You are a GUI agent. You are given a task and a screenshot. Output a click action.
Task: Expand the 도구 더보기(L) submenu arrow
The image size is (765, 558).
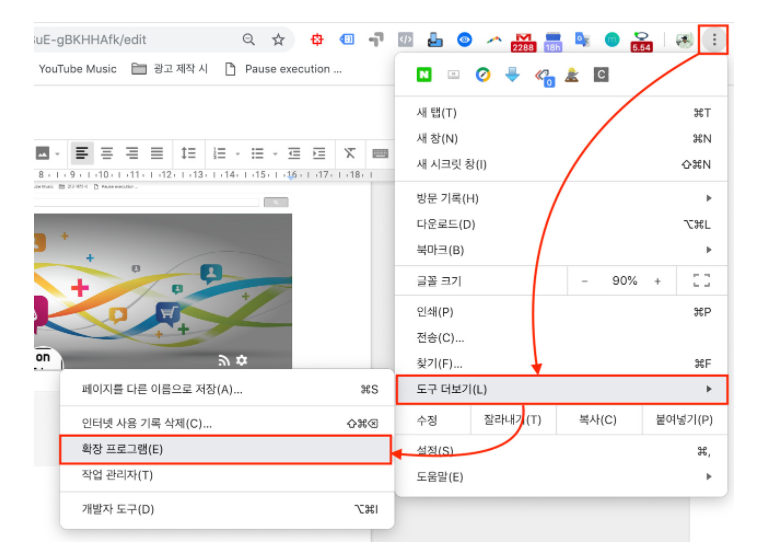[x=709, y=389]
